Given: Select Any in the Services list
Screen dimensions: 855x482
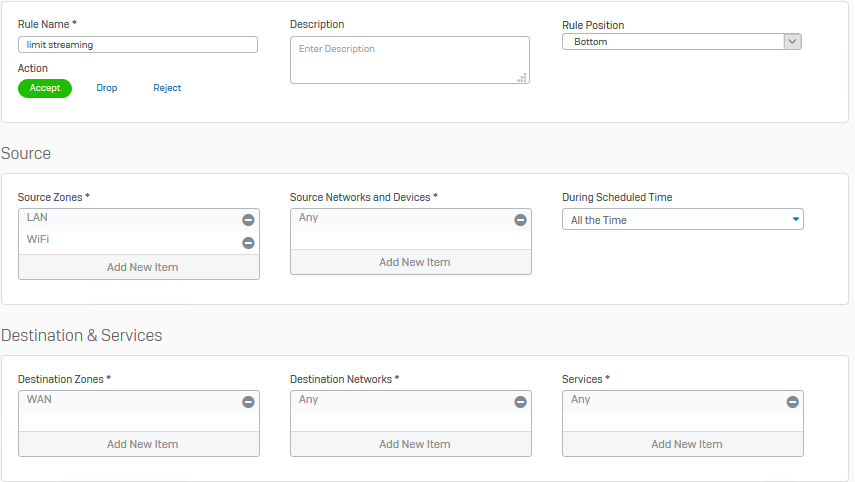Looking at the screenshot, I should [683, 402].
